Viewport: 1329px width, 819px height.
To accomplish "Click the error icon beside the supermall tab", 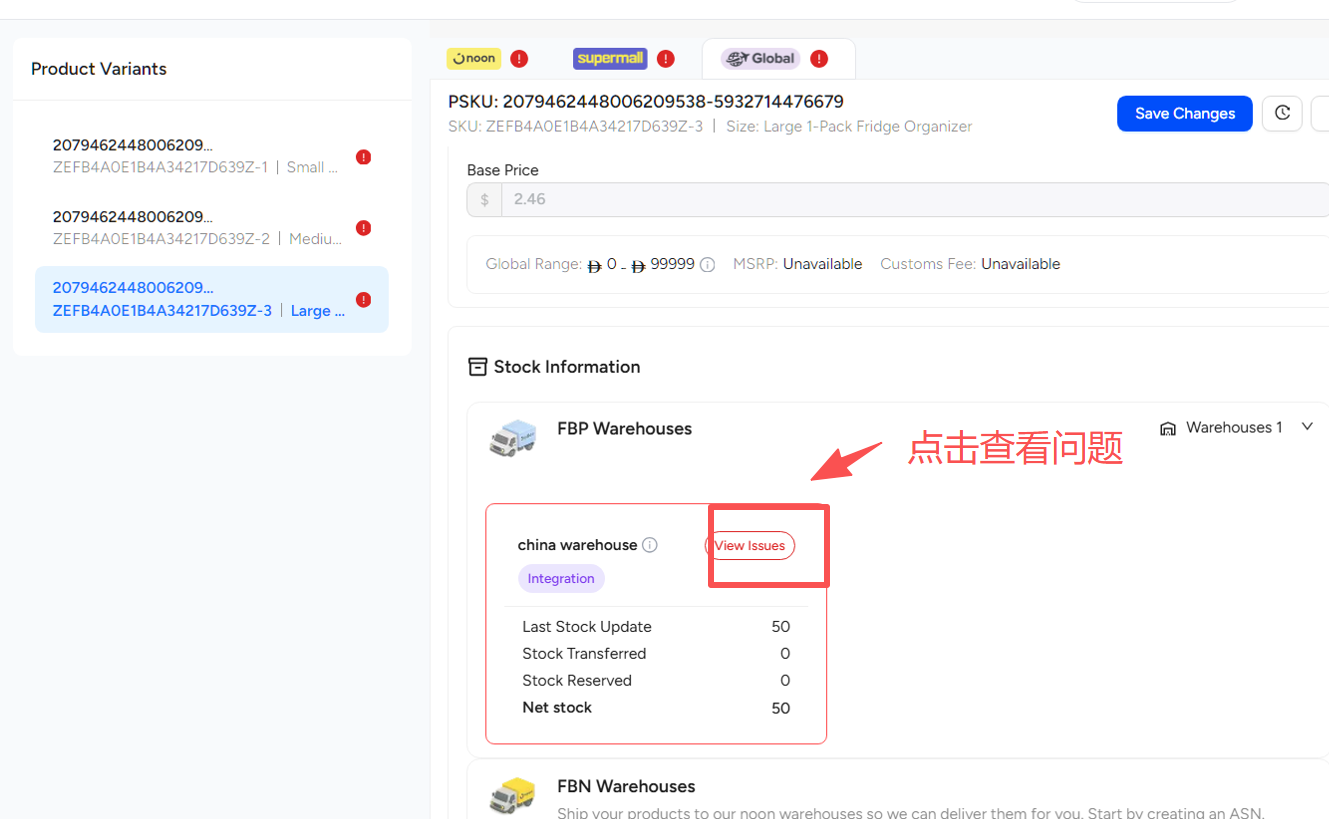I will point(666,59).
